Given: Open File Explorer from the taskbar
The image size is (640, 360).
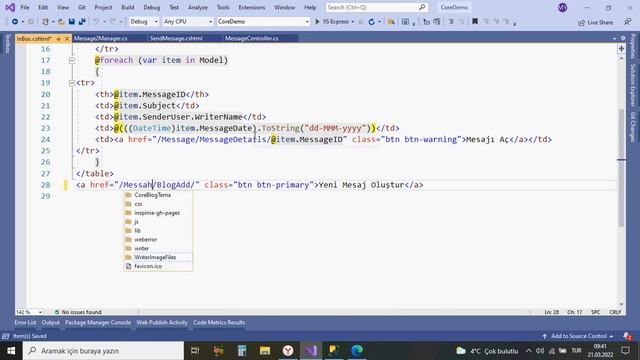Looking at the screenshot, I should point(265,351).
